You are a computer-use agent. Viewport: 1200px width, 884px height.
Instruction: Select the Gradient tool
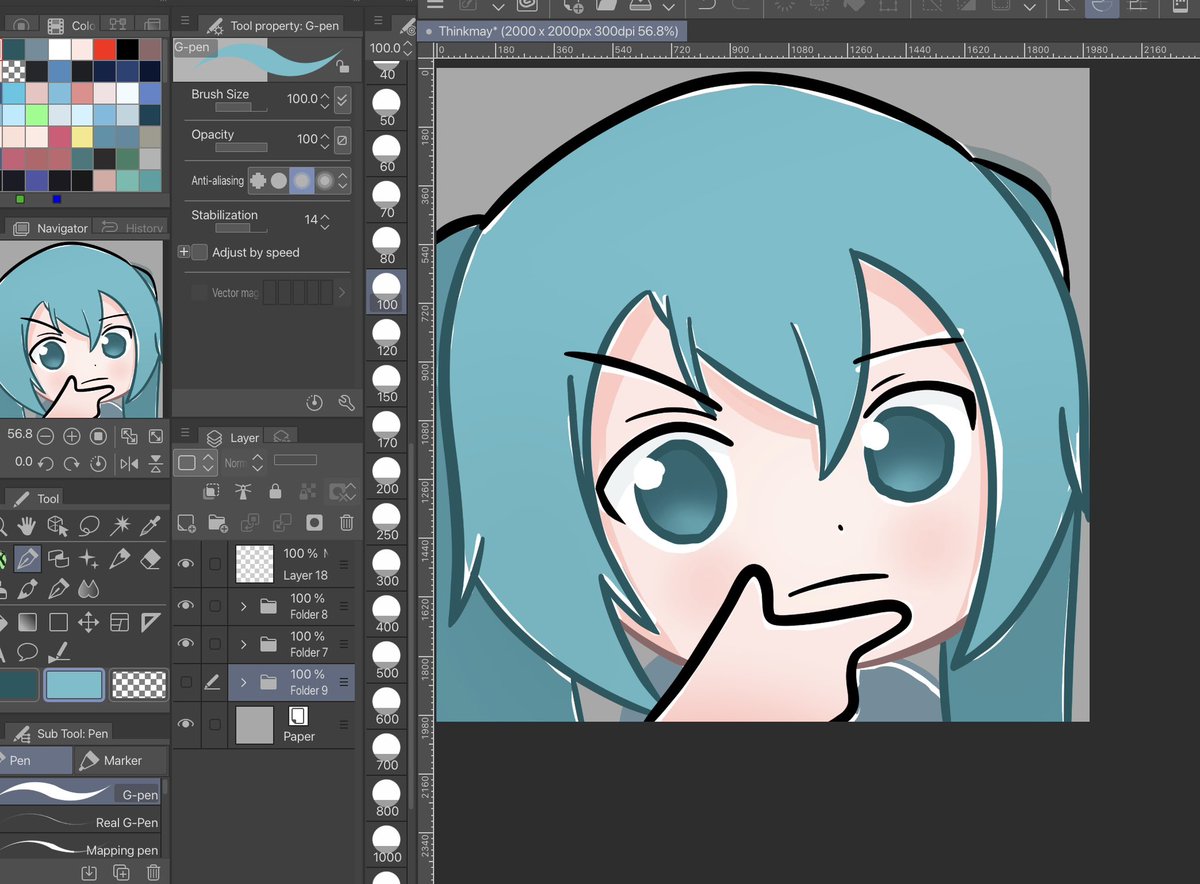(x=27, y=622)
